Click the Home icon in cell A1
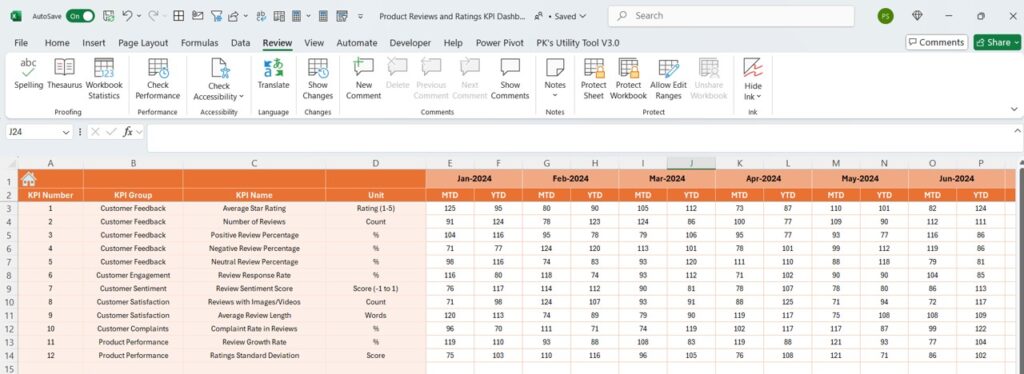 (28, 179)
